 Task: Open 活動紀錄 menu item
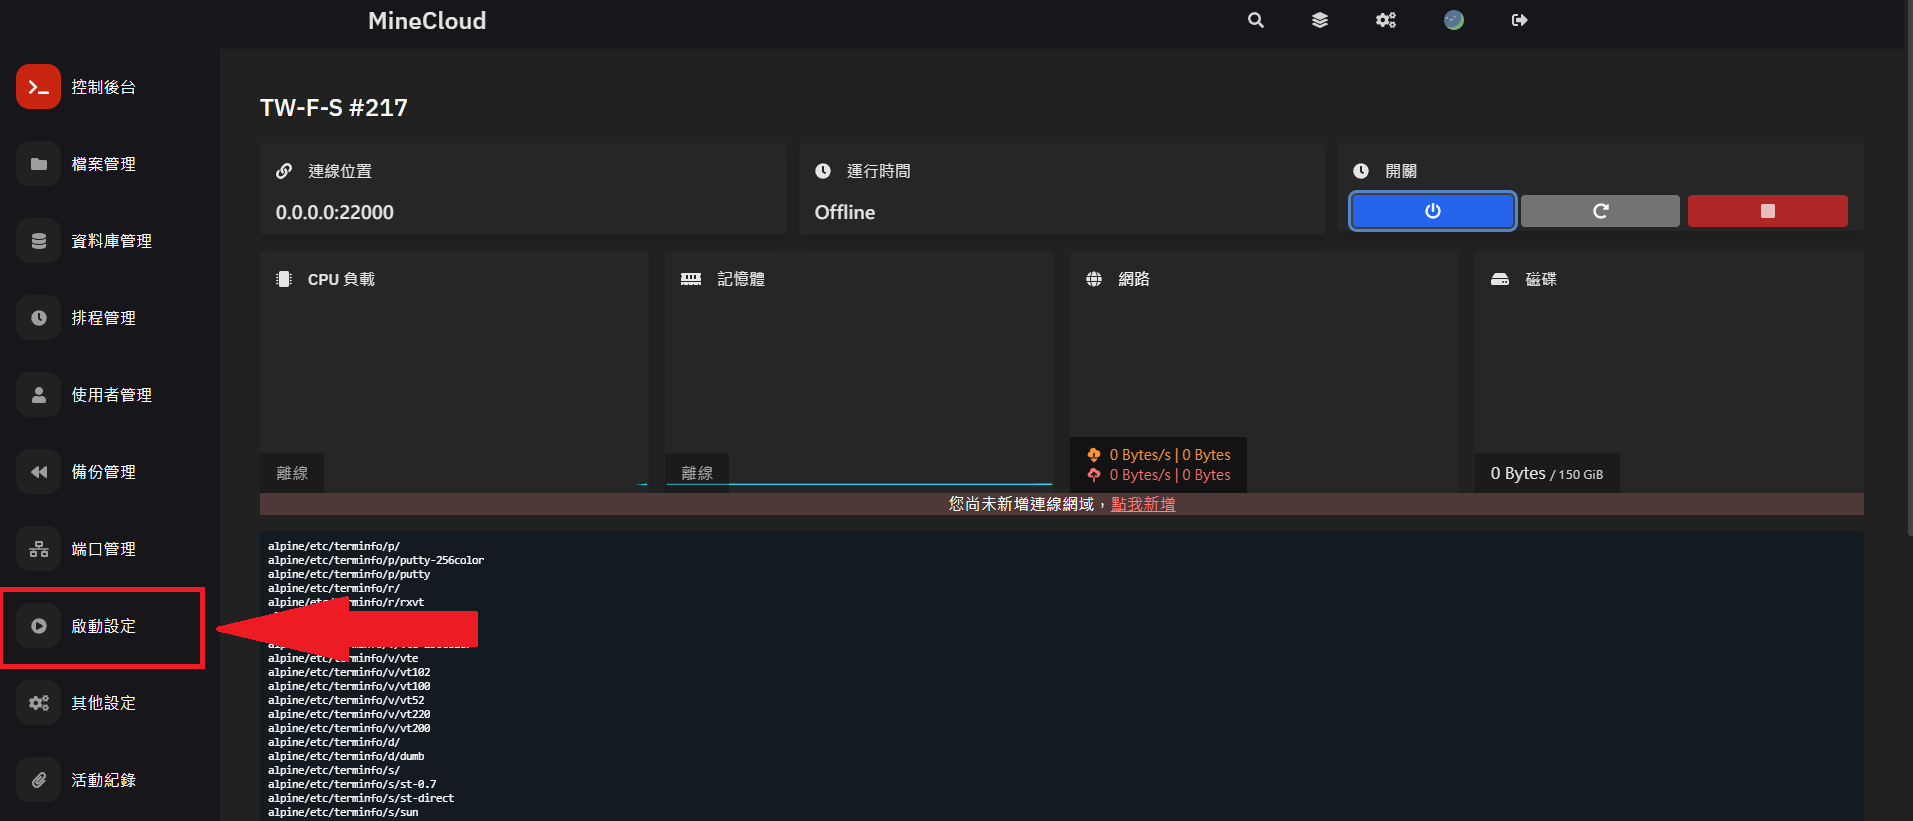pos(103,780)
